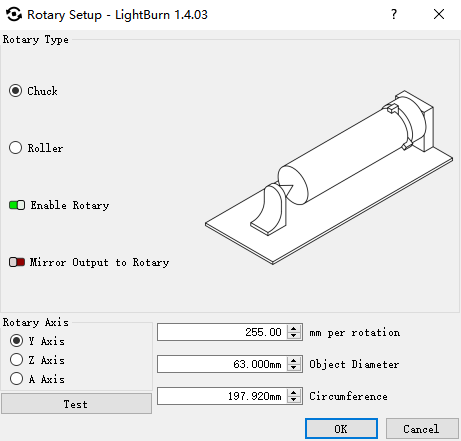Viewport: 461px width, 441px height.
Task: Click the LightBurn app icon in title bar
Action: 14,14
